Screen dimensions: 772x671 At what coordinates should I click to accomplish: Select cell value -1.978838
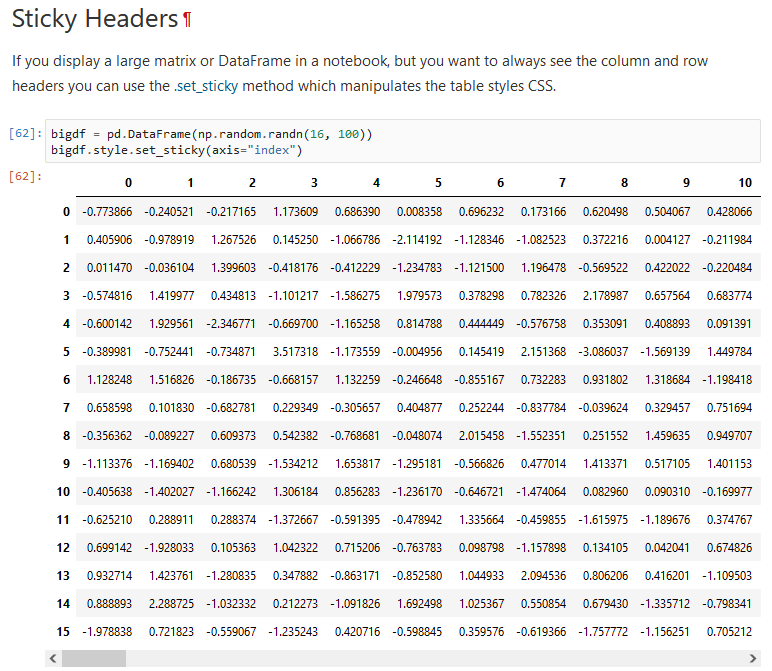coord(107,632)
